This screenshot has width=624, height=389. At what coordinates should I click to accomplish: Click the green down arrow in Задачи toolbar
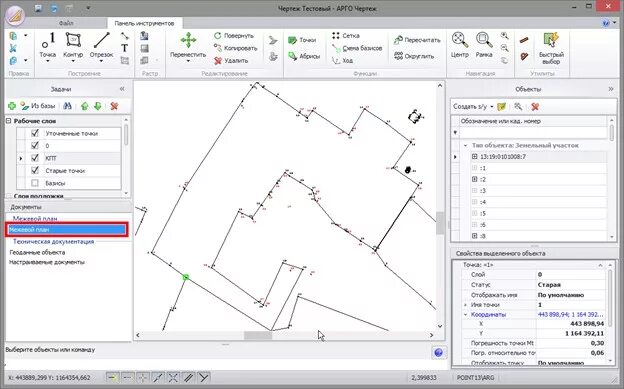coord(98,106)
